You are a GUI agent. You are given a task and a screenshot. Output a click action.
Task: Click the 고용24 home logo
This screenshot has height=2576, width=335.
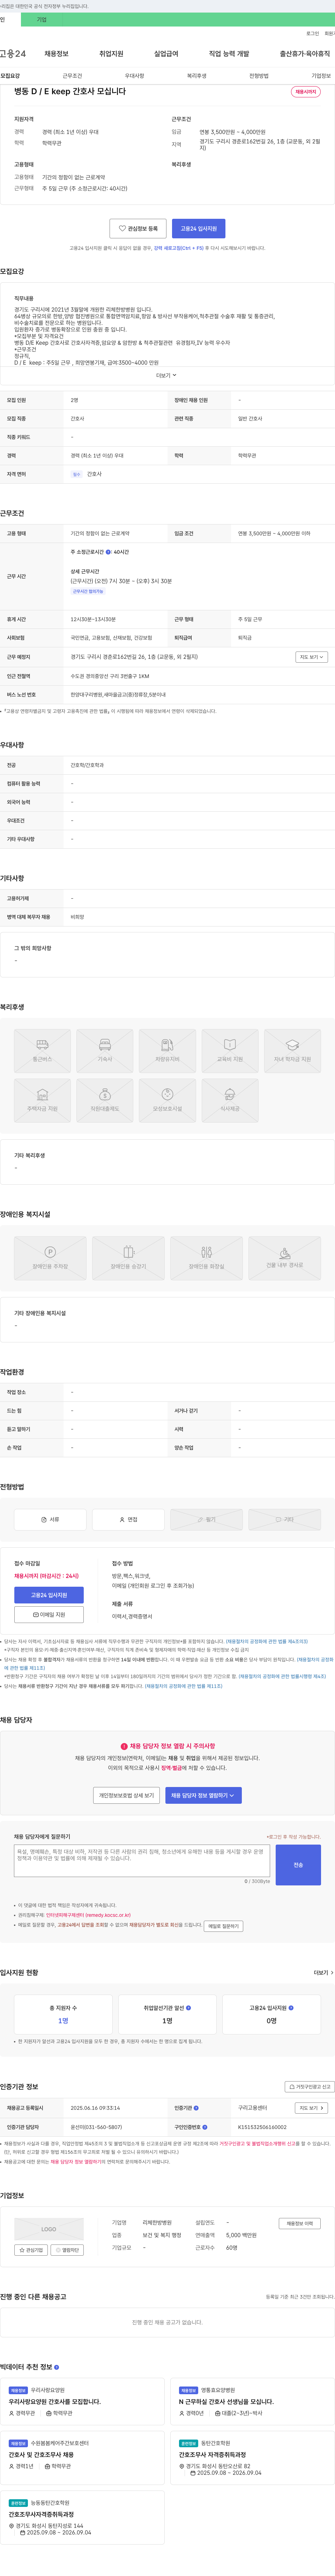(x=13, y=54)
